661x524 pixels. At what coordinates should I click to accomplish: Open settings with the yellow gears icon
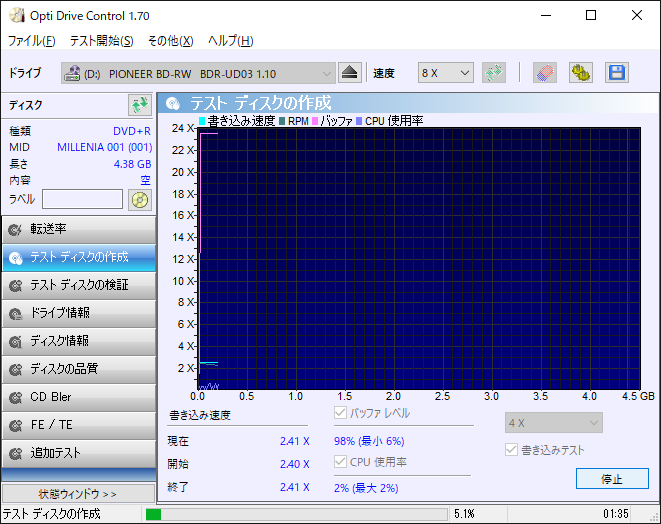(581, 73)
